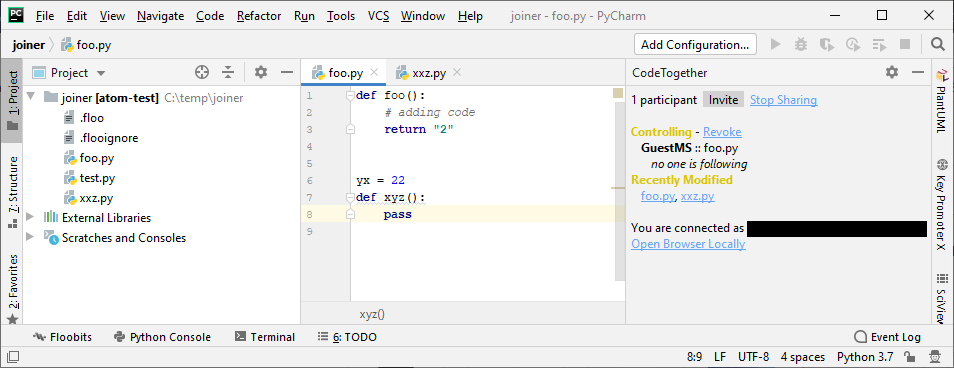The height and width of the screenshot is (368, 954).
Task: Switch to the xxz.py editor tab
Action: (428, 73)
